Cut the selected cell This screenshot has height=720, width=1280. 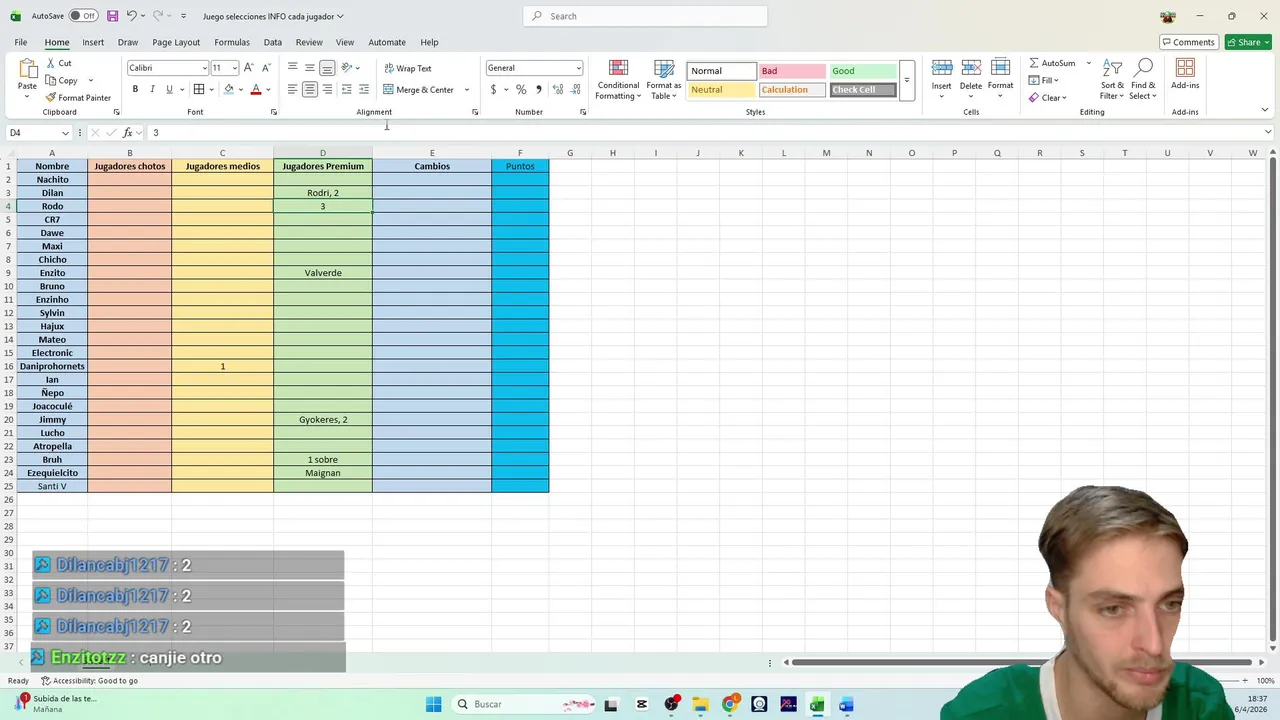(x=58, y=63)
